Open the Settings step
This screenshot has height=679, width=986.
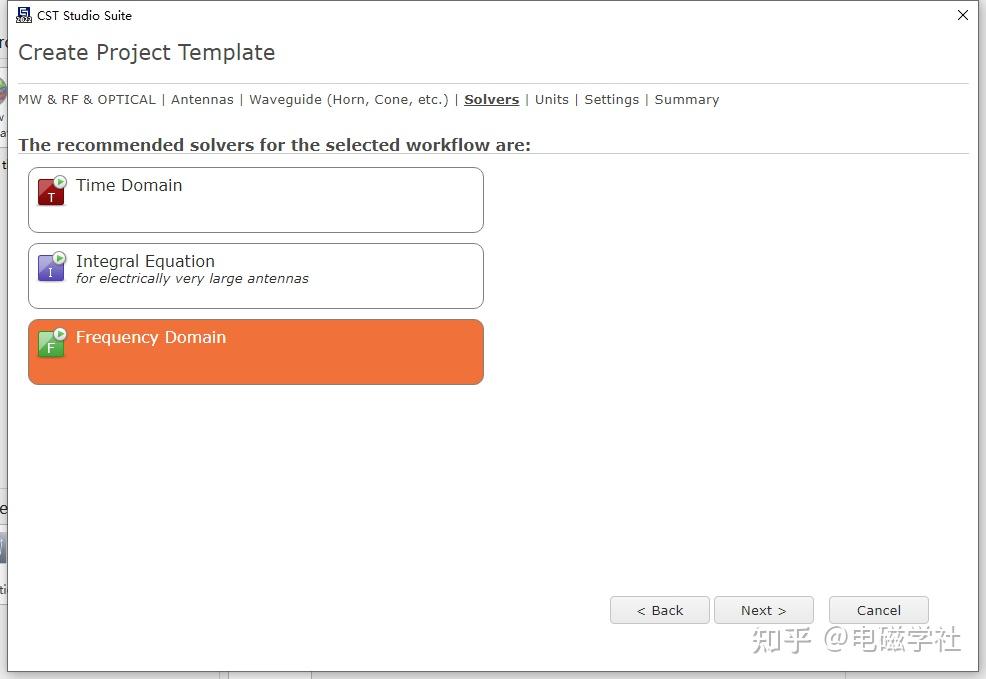(611, 99)
